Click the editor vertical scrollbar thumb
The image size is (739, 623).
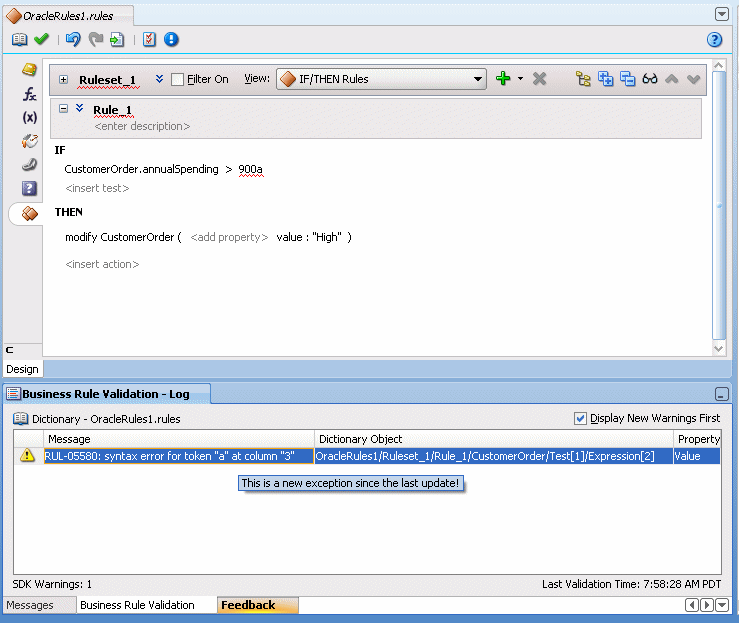(x=718, y=205)
